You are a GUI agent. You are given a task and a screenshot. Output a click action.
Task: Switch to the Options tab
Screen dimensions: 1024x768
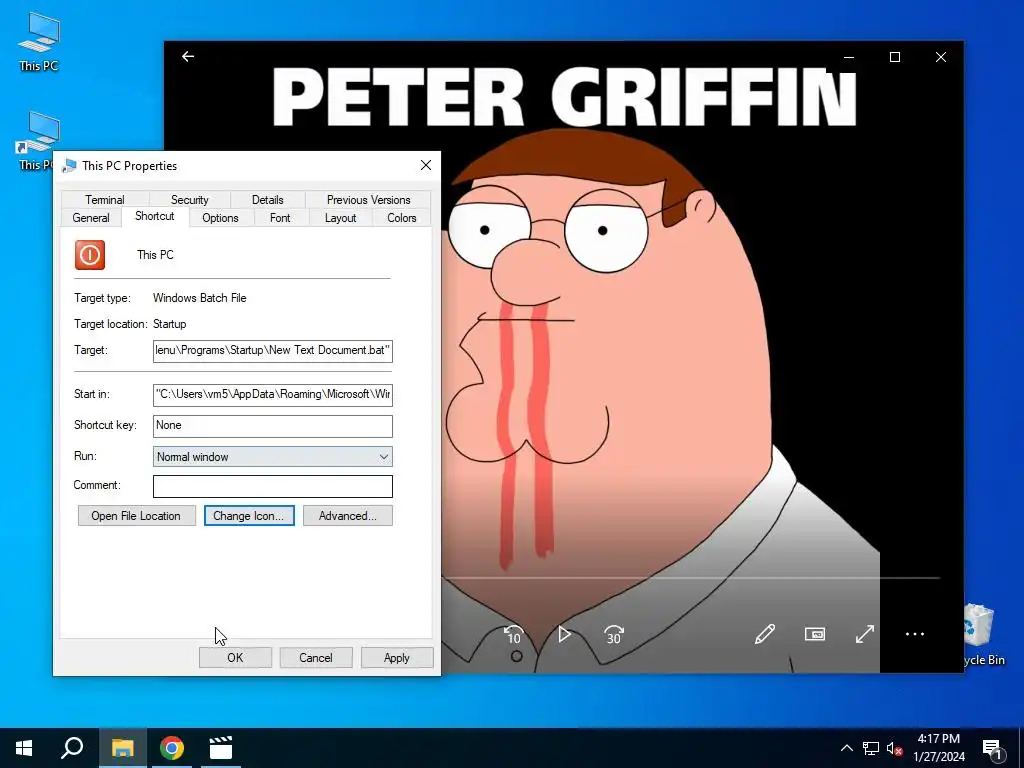pyautogui.click(x=220, y=217)
